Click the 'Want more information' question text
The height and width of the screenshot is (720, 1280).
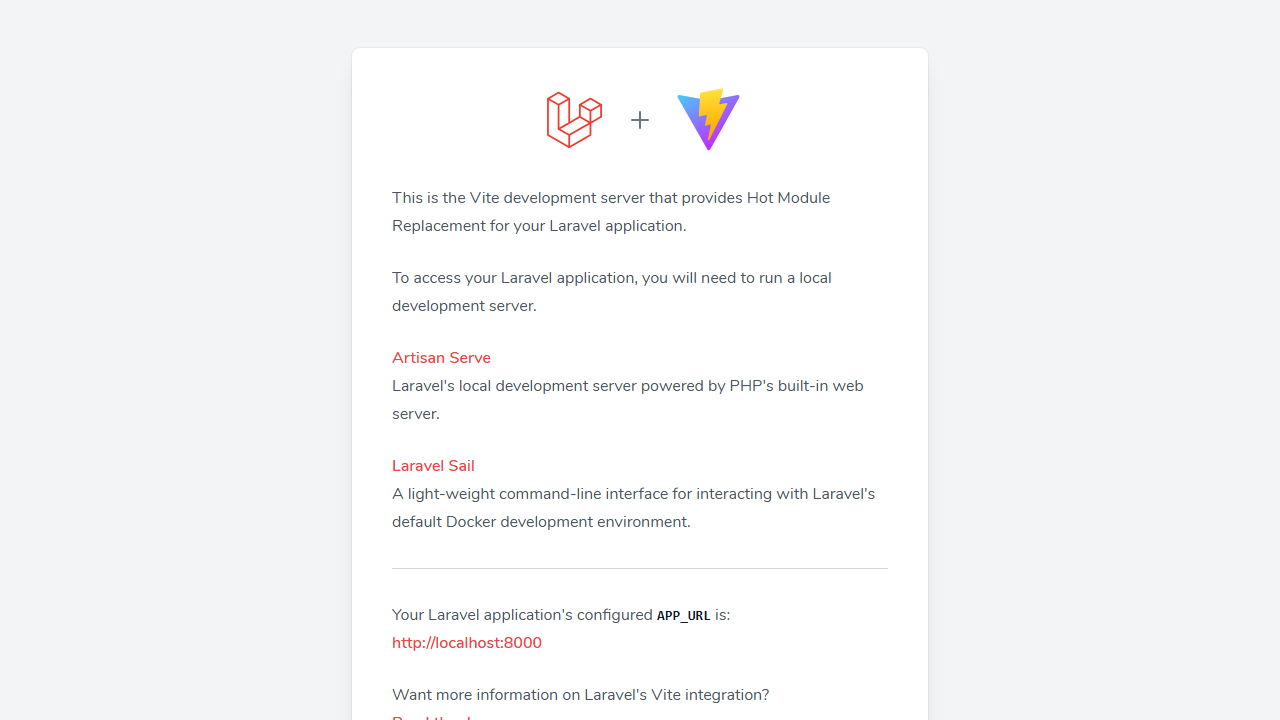pyautogui.click(x=580, y=695)
